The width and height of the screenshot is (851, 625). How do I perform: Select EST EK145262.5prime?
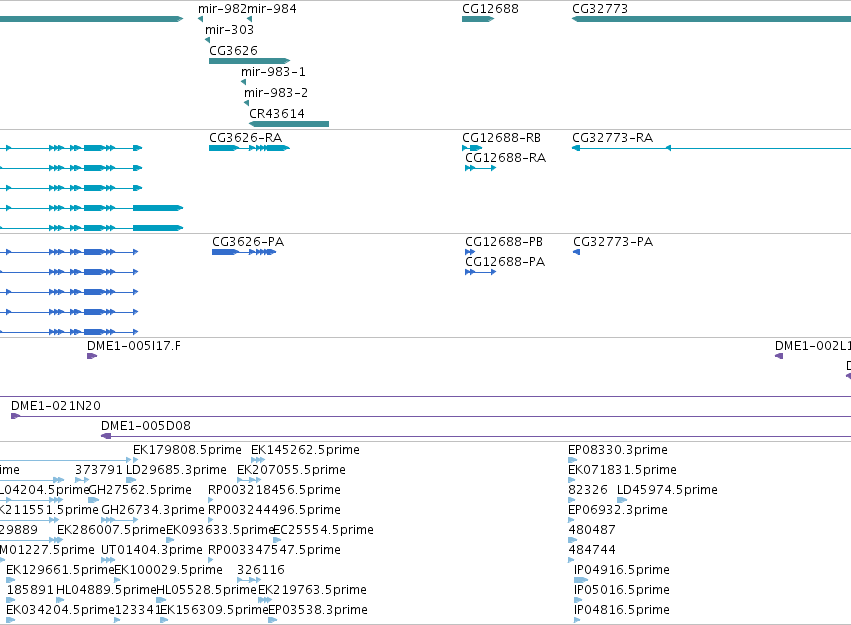click(x=305, y=450)
